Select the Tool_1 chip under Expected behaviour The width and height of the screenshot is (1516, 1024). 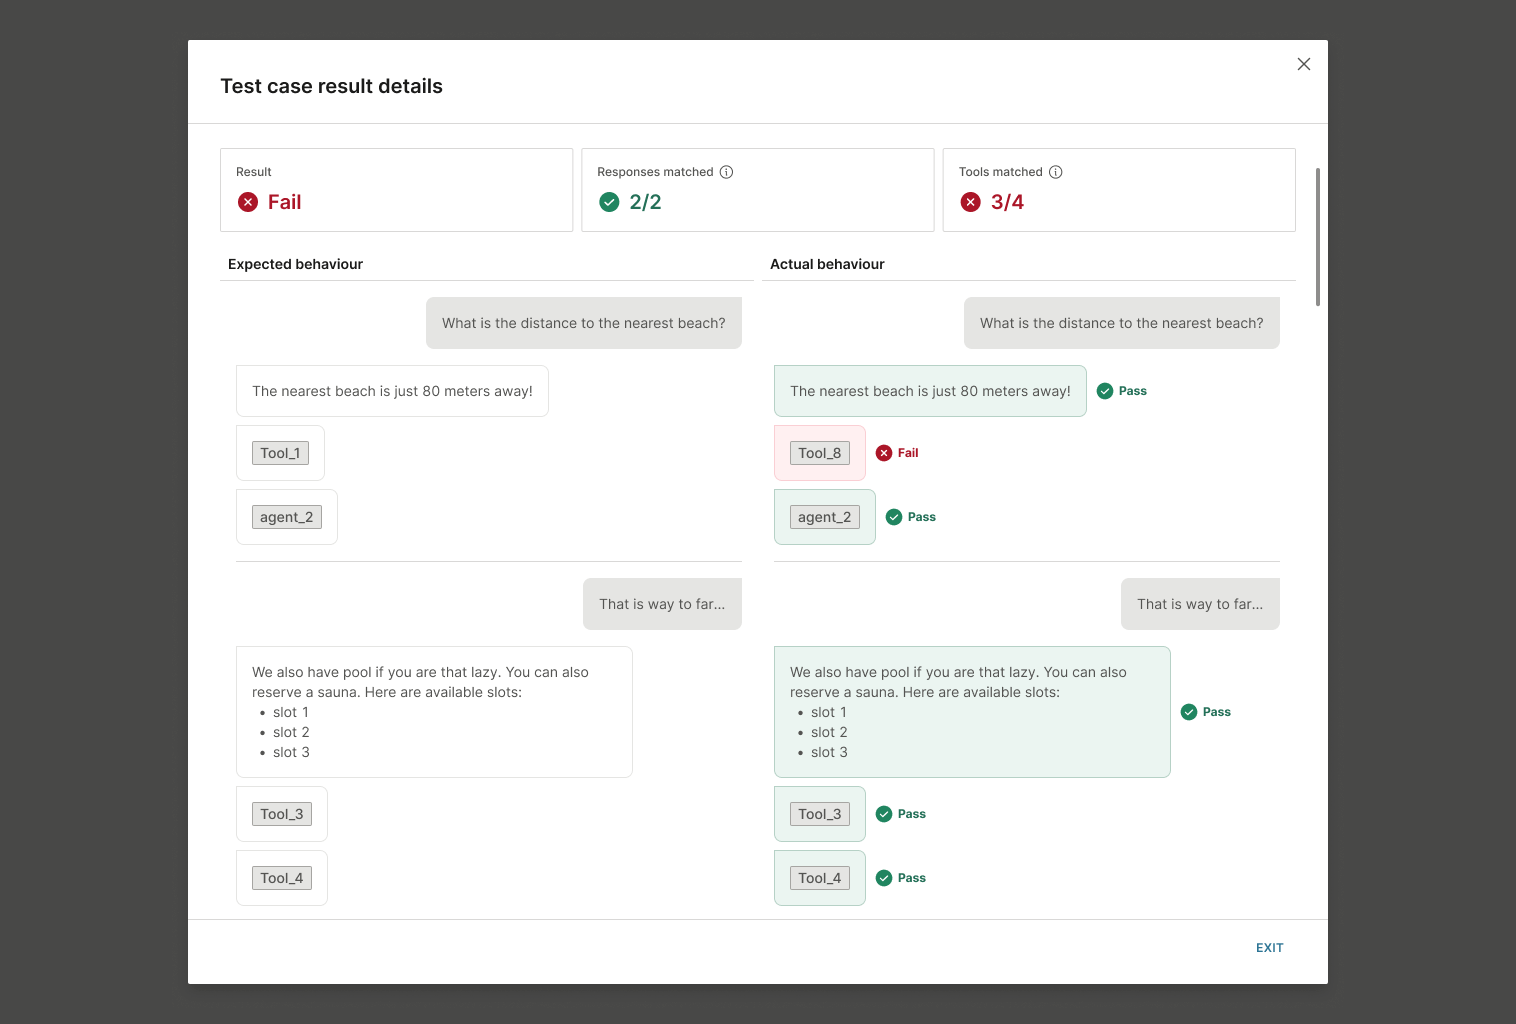280,452
